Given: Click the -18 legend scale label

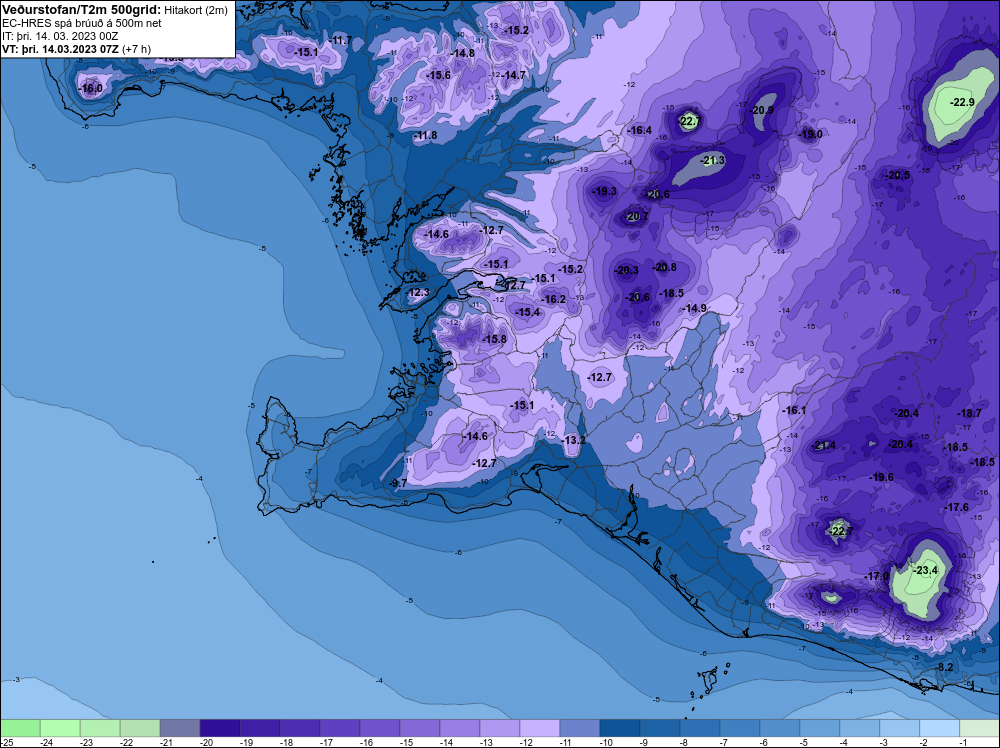Looking at the screenshot, I should pos(286,742).
